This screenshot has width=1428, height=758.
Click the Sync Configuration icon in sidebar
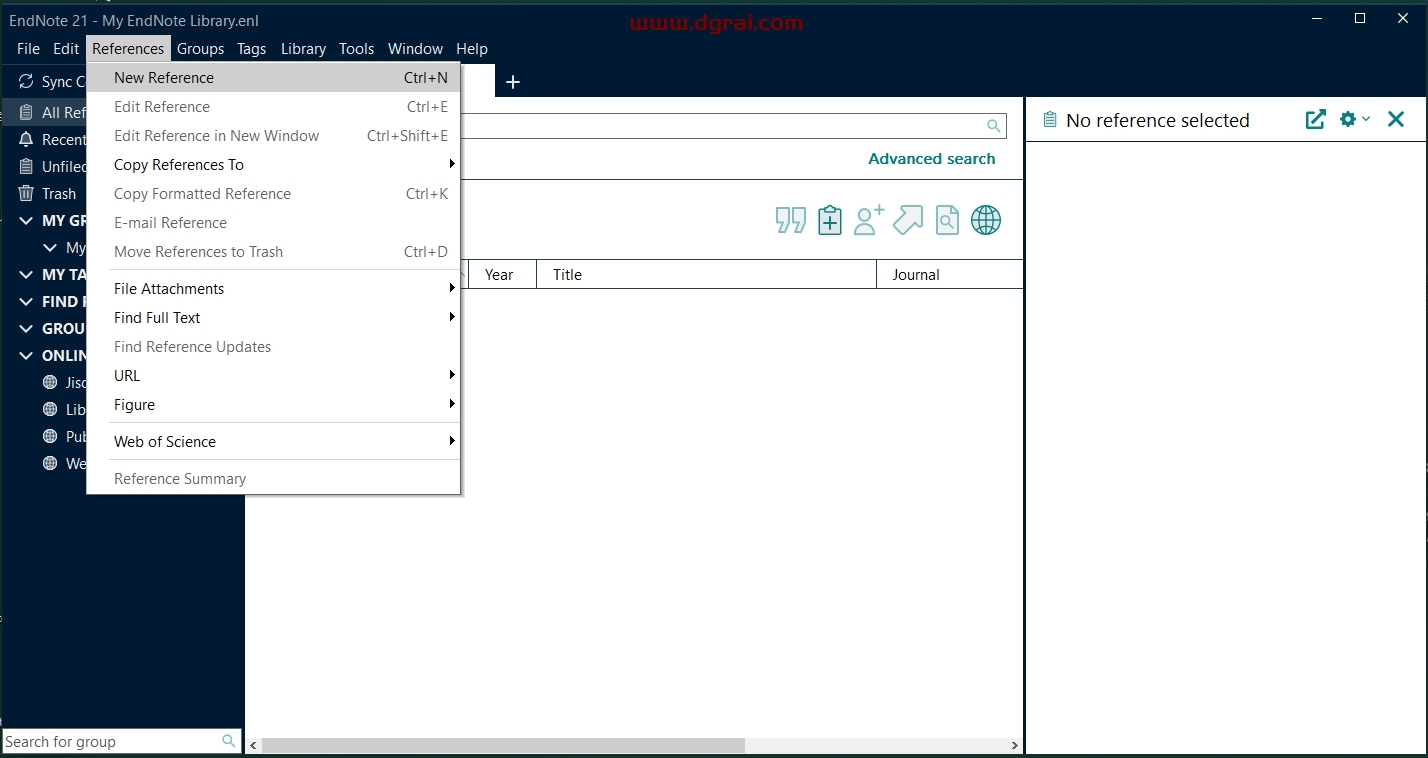point(26,82)
